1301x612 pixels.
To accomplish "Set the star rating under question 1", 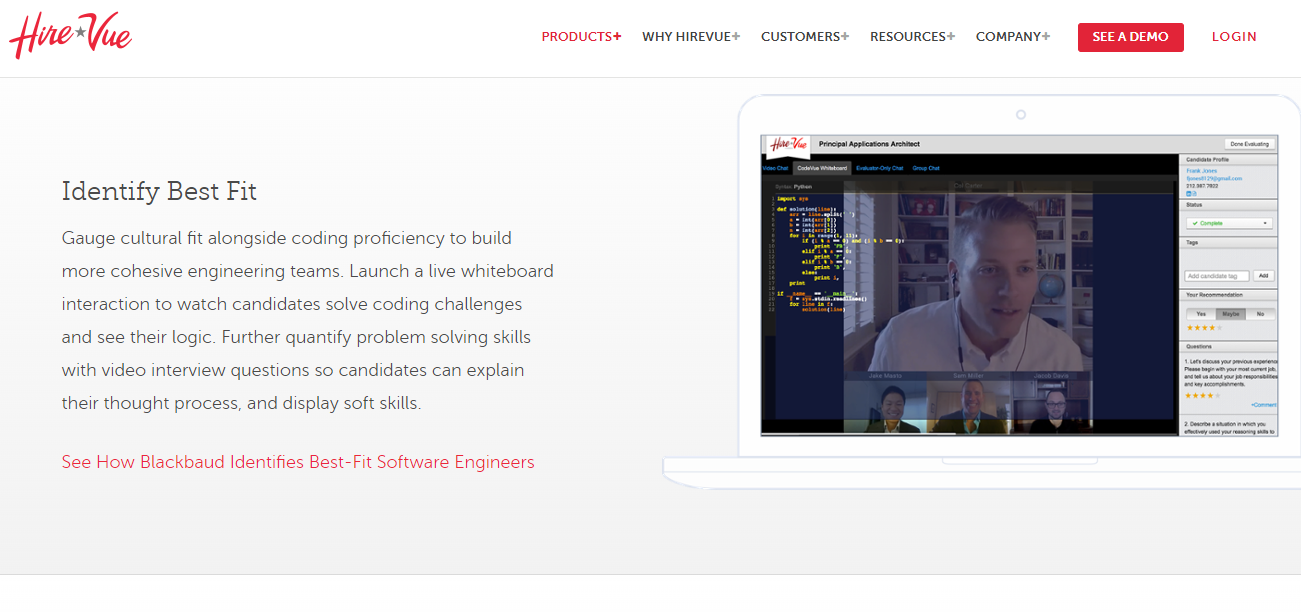I will (1203, 395).
